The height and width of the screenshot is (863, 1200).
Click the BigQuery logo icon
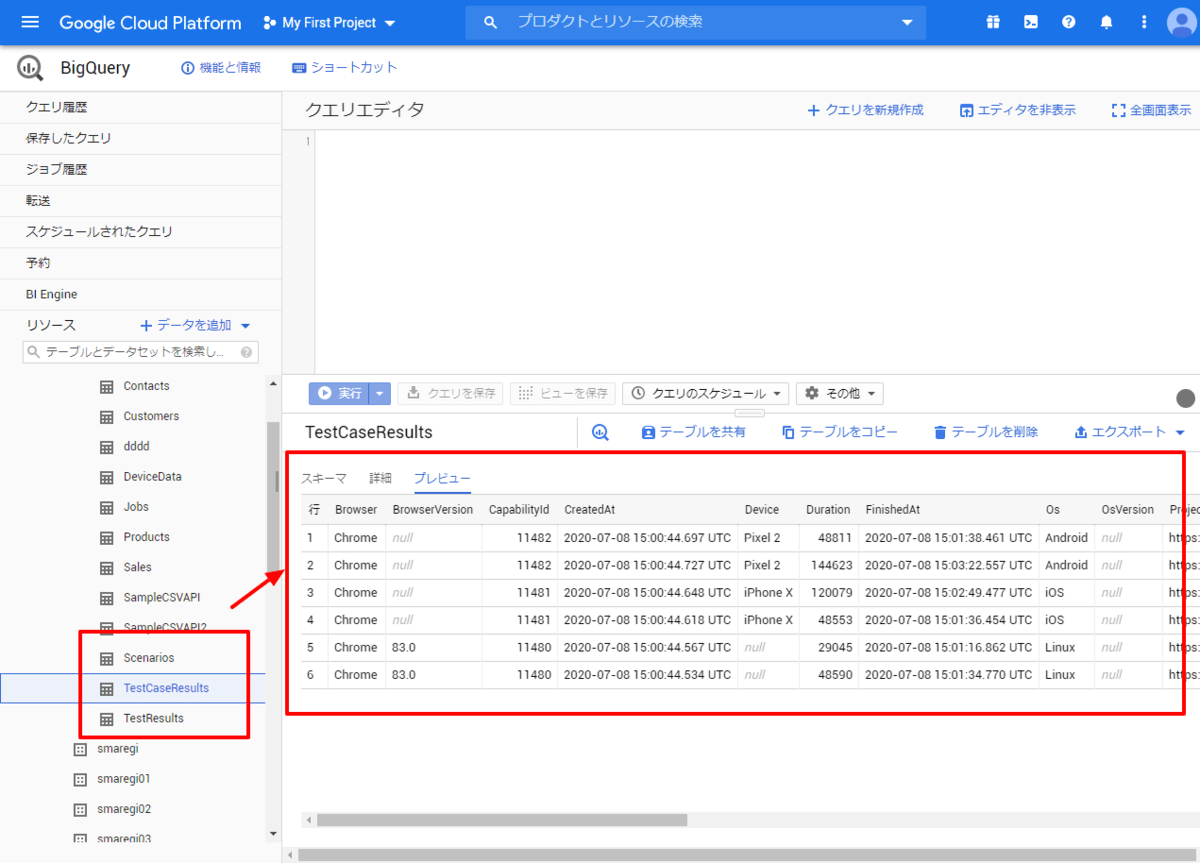coord(31,68)
